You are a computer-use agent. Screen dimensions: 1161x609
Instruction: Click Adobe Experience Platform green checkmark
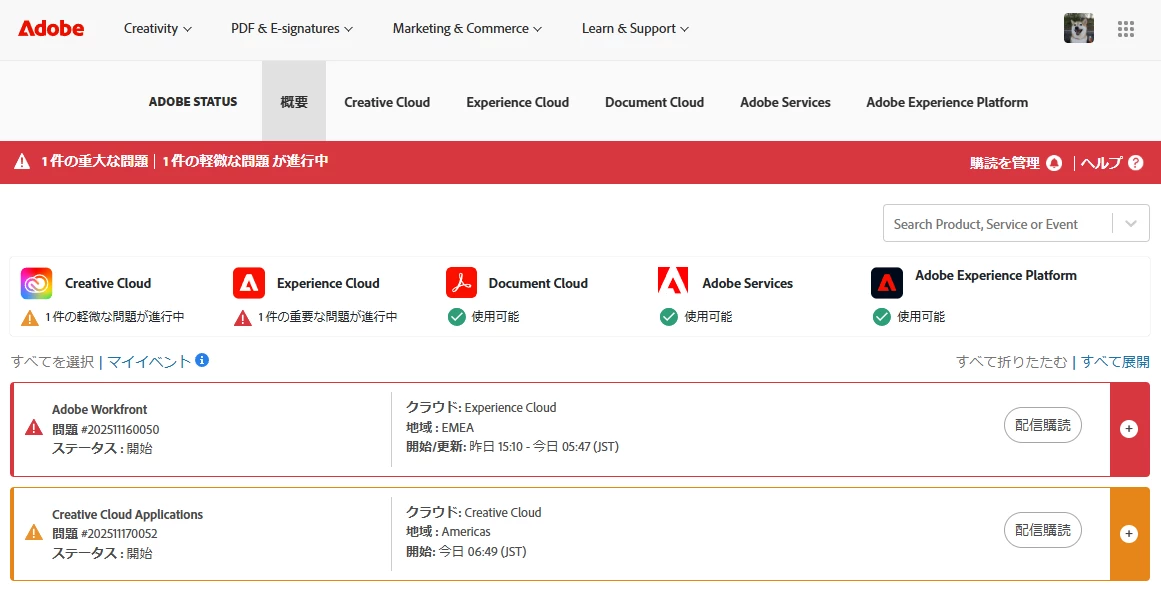(x=881, y=317)
